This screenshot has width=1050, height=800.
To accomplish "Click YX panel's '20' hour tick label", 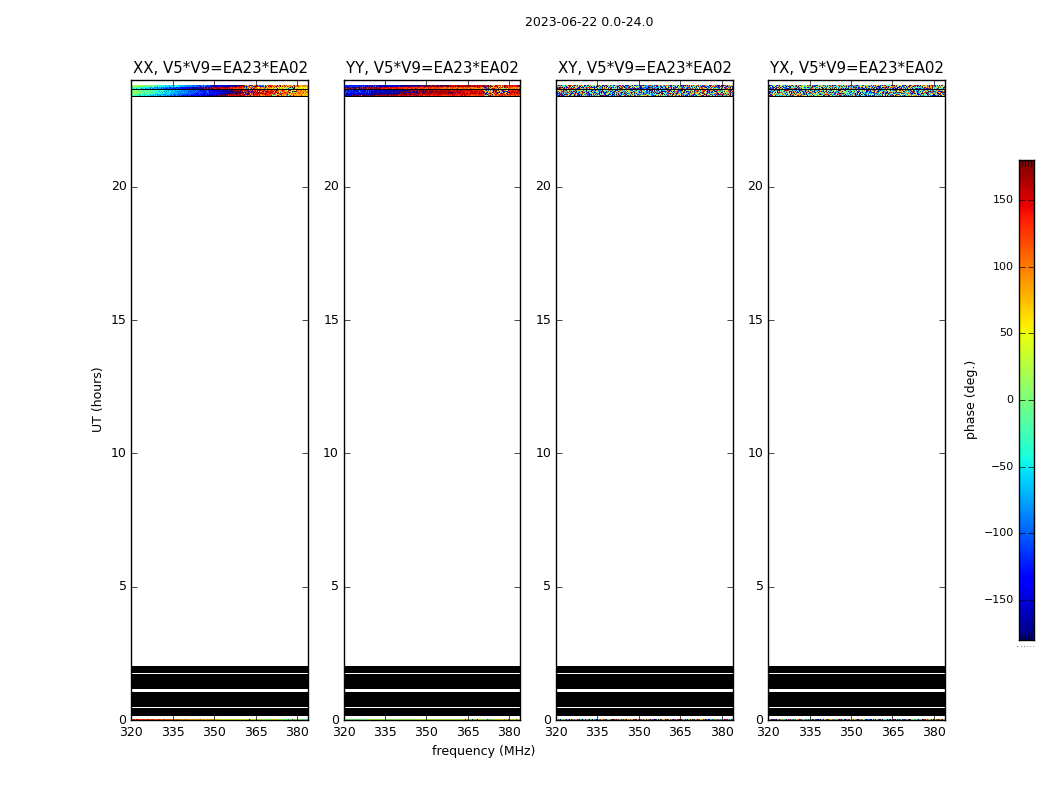I will pos(755,186).
